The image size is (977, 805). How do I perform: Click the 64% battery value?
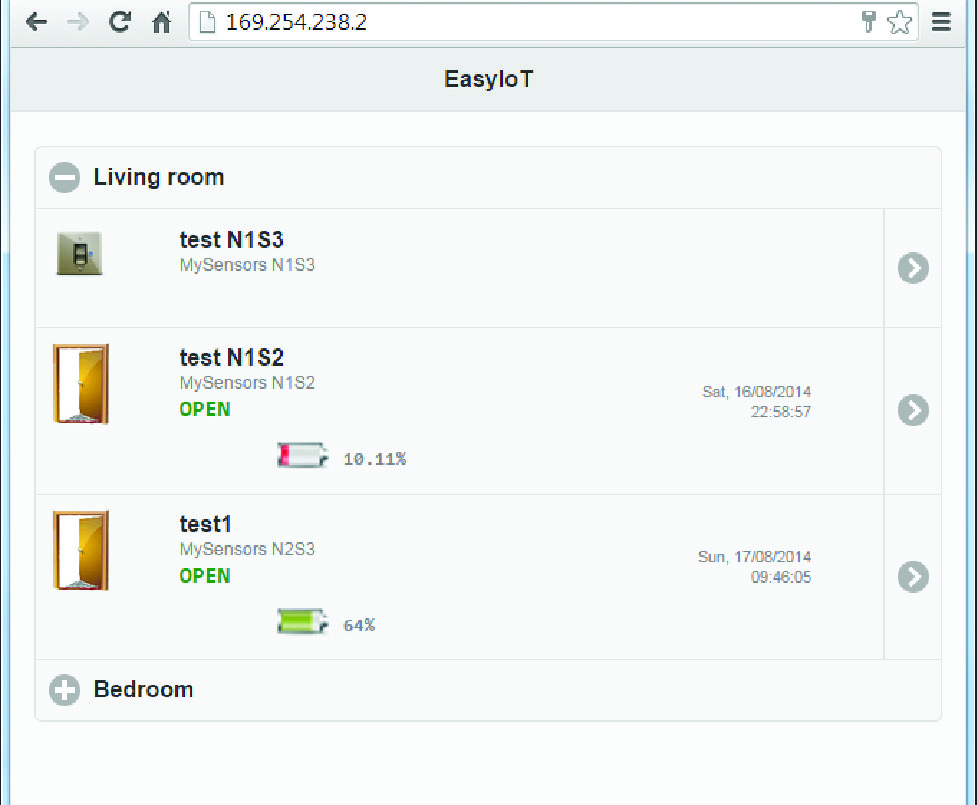click(x=359, y=626)
